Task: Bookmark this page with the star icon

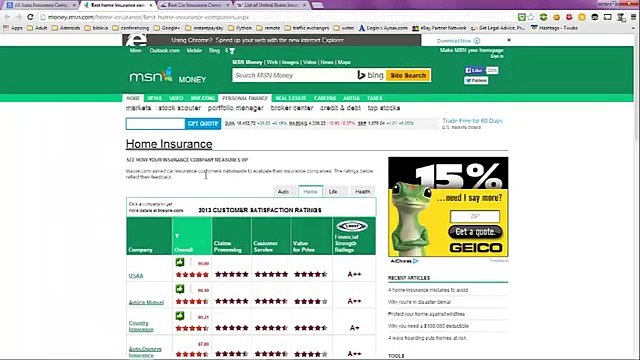Action: point(531,17)
